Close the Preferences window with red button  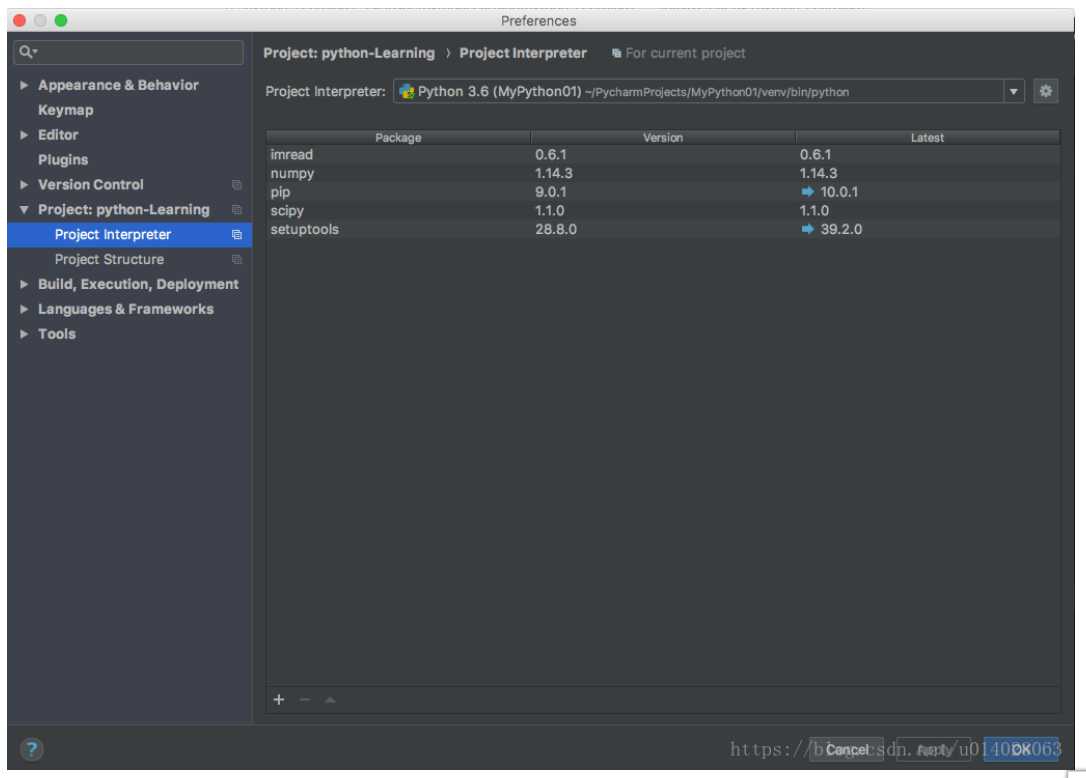(19, 20)
